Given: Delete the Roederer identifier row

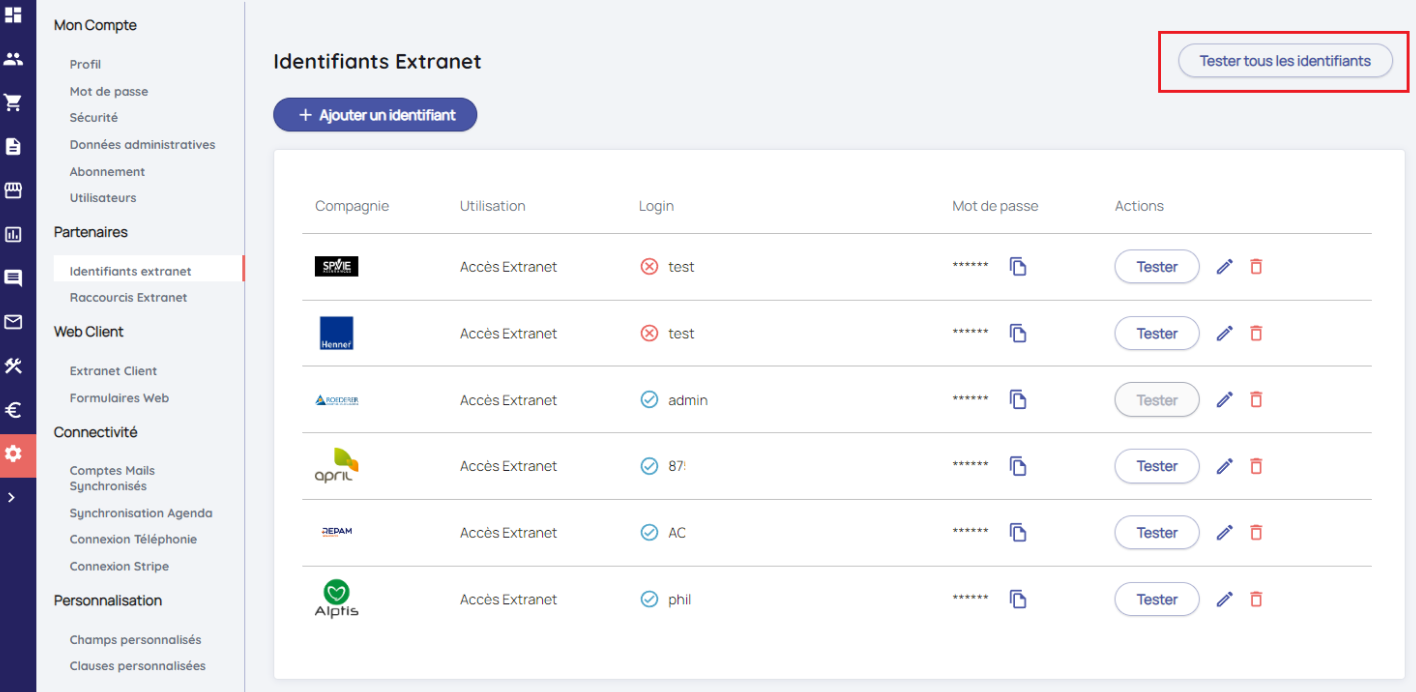Looking at the screenshot, I should click(1256, 400).
